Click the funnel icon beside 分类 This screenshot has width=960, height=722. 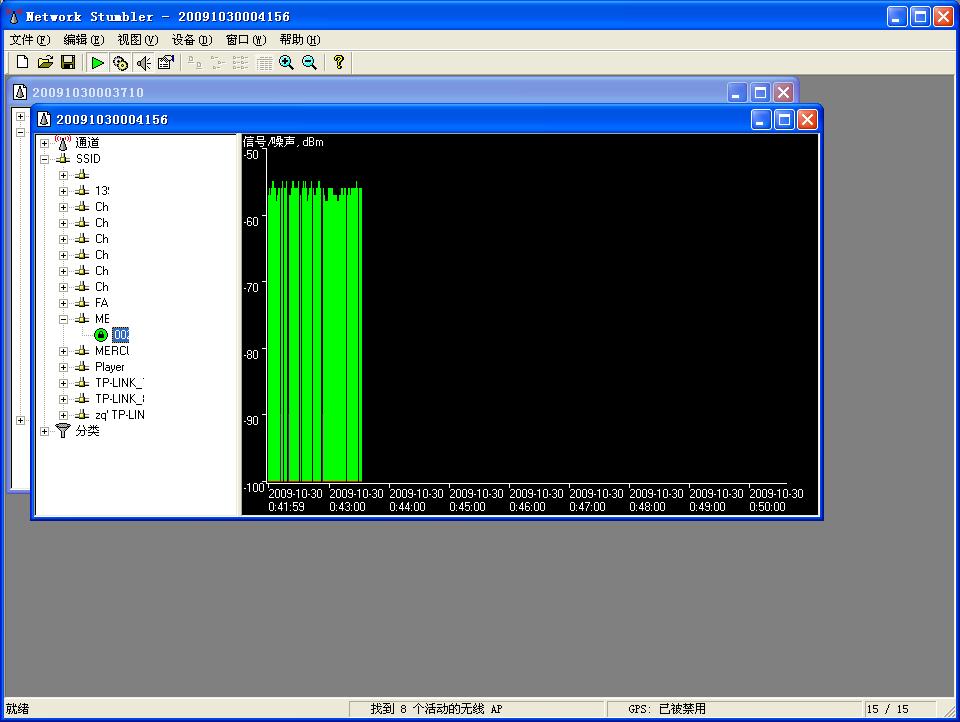pos(62,431)
